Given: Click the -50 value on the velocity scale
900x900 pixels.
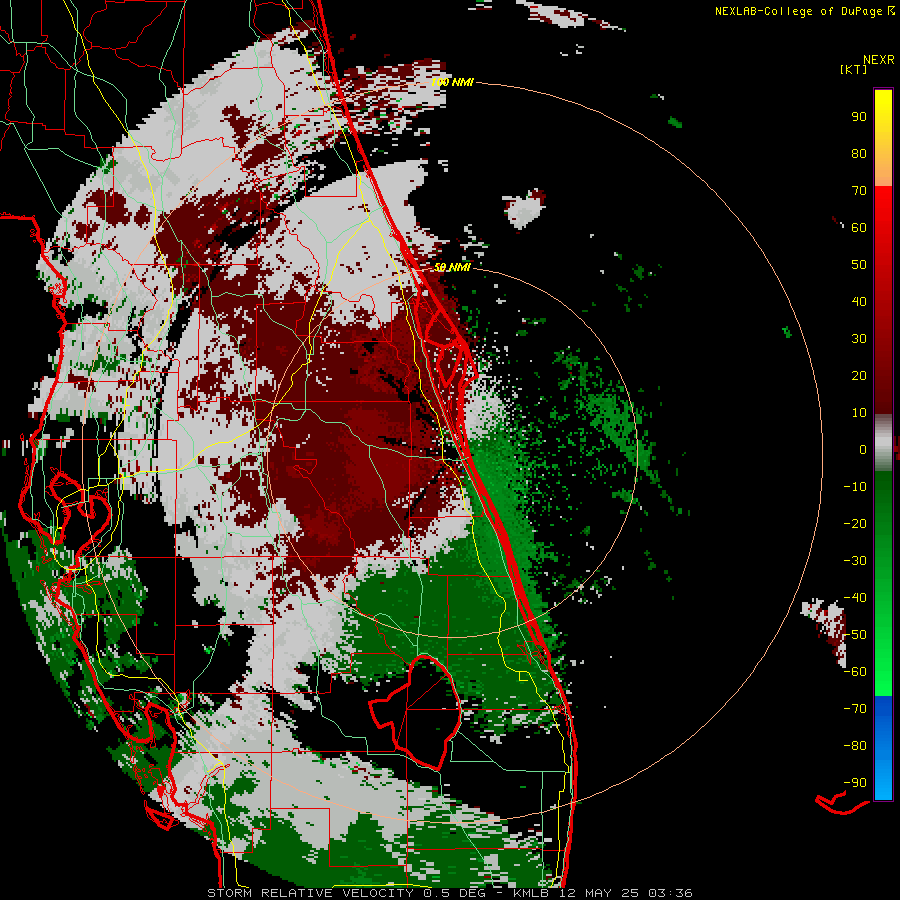Looking at the screenshot, I should click(855, 635).
